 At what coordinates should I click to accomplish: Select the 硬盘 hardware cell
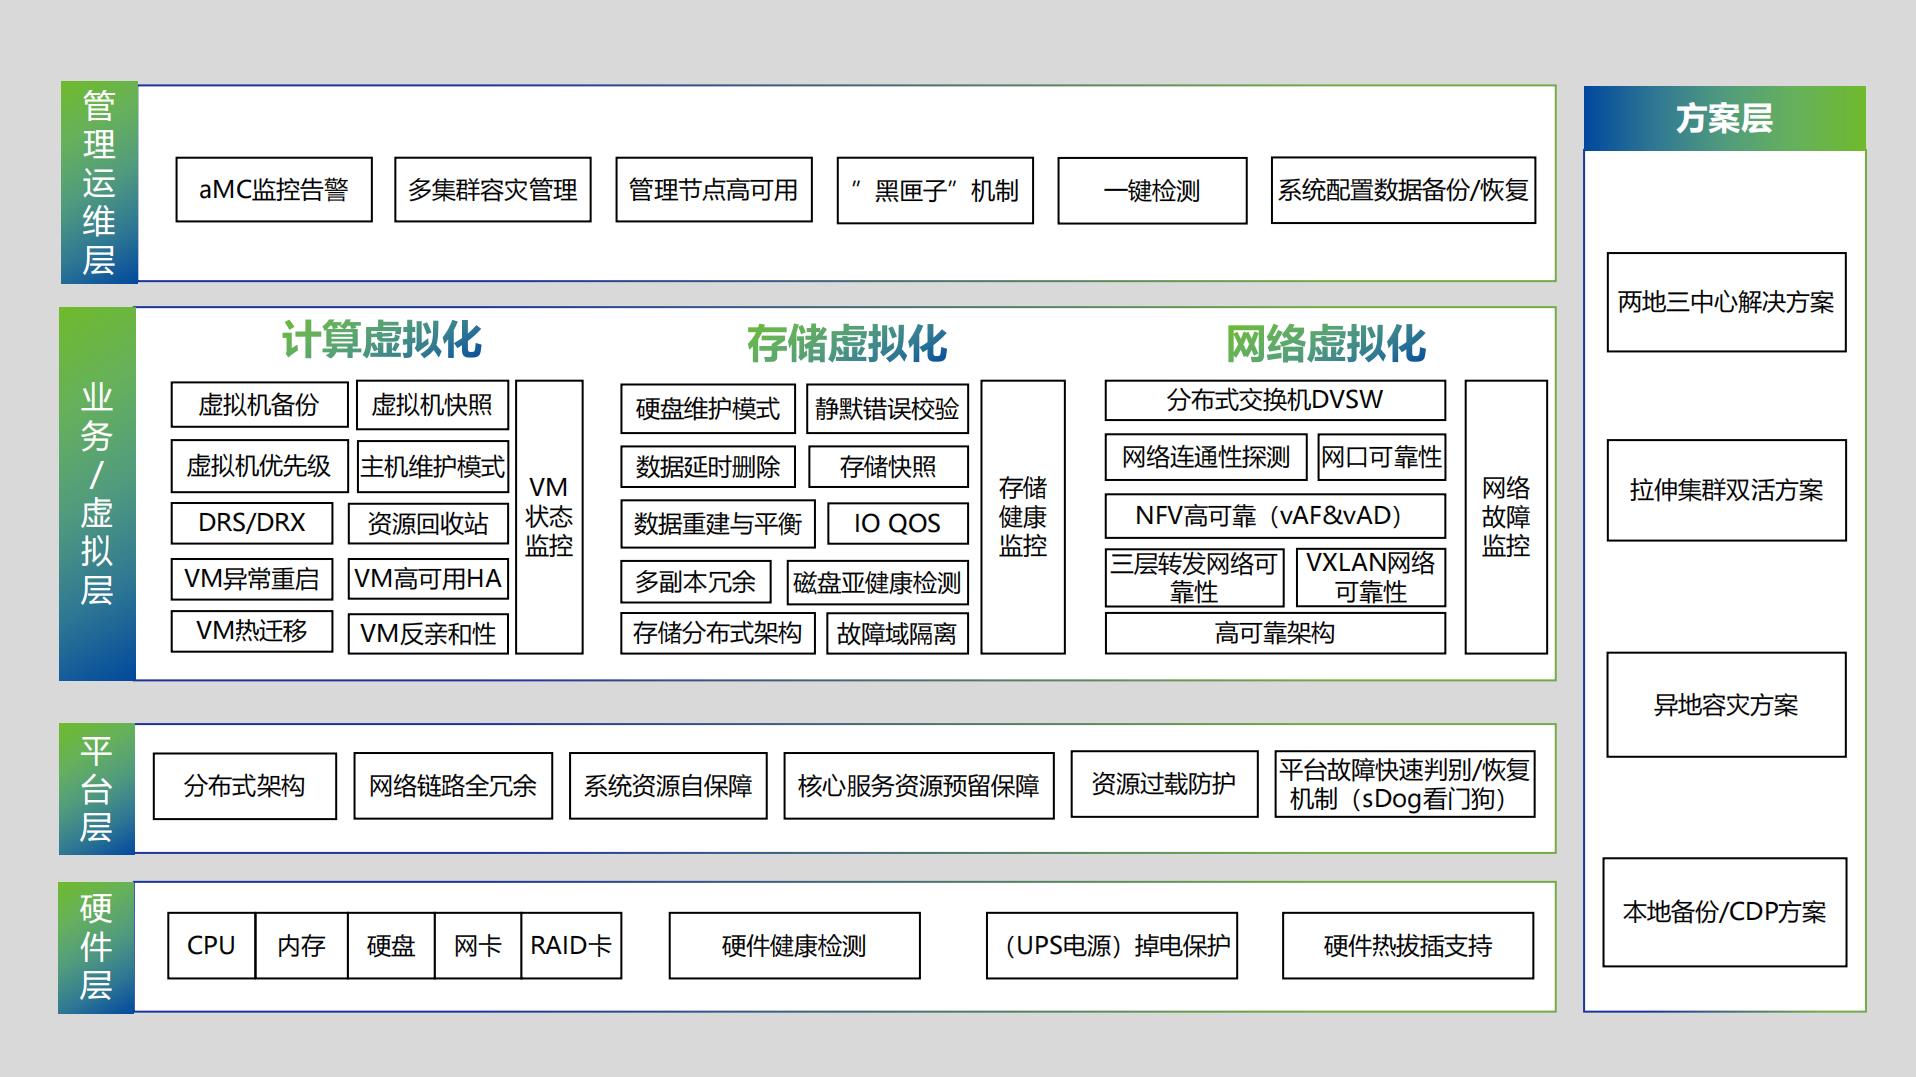[x=391, y=946]
